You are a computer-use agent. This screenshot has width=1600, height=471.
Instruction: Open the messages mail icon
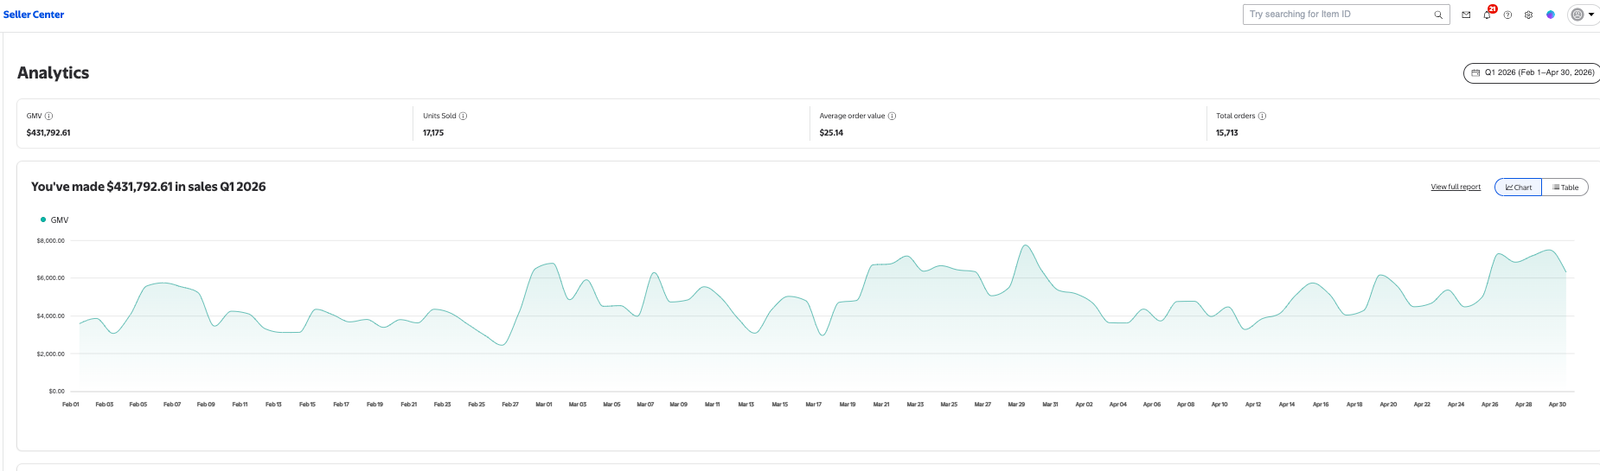pyautogui.click(x=1466, y=15)
